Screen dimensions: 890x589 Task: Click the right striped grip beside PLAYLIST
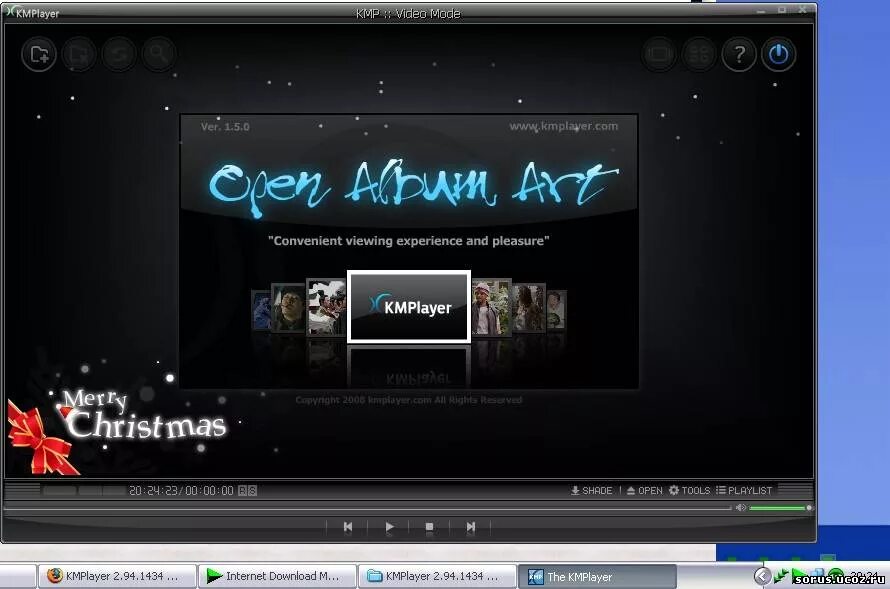coord(795,489)
